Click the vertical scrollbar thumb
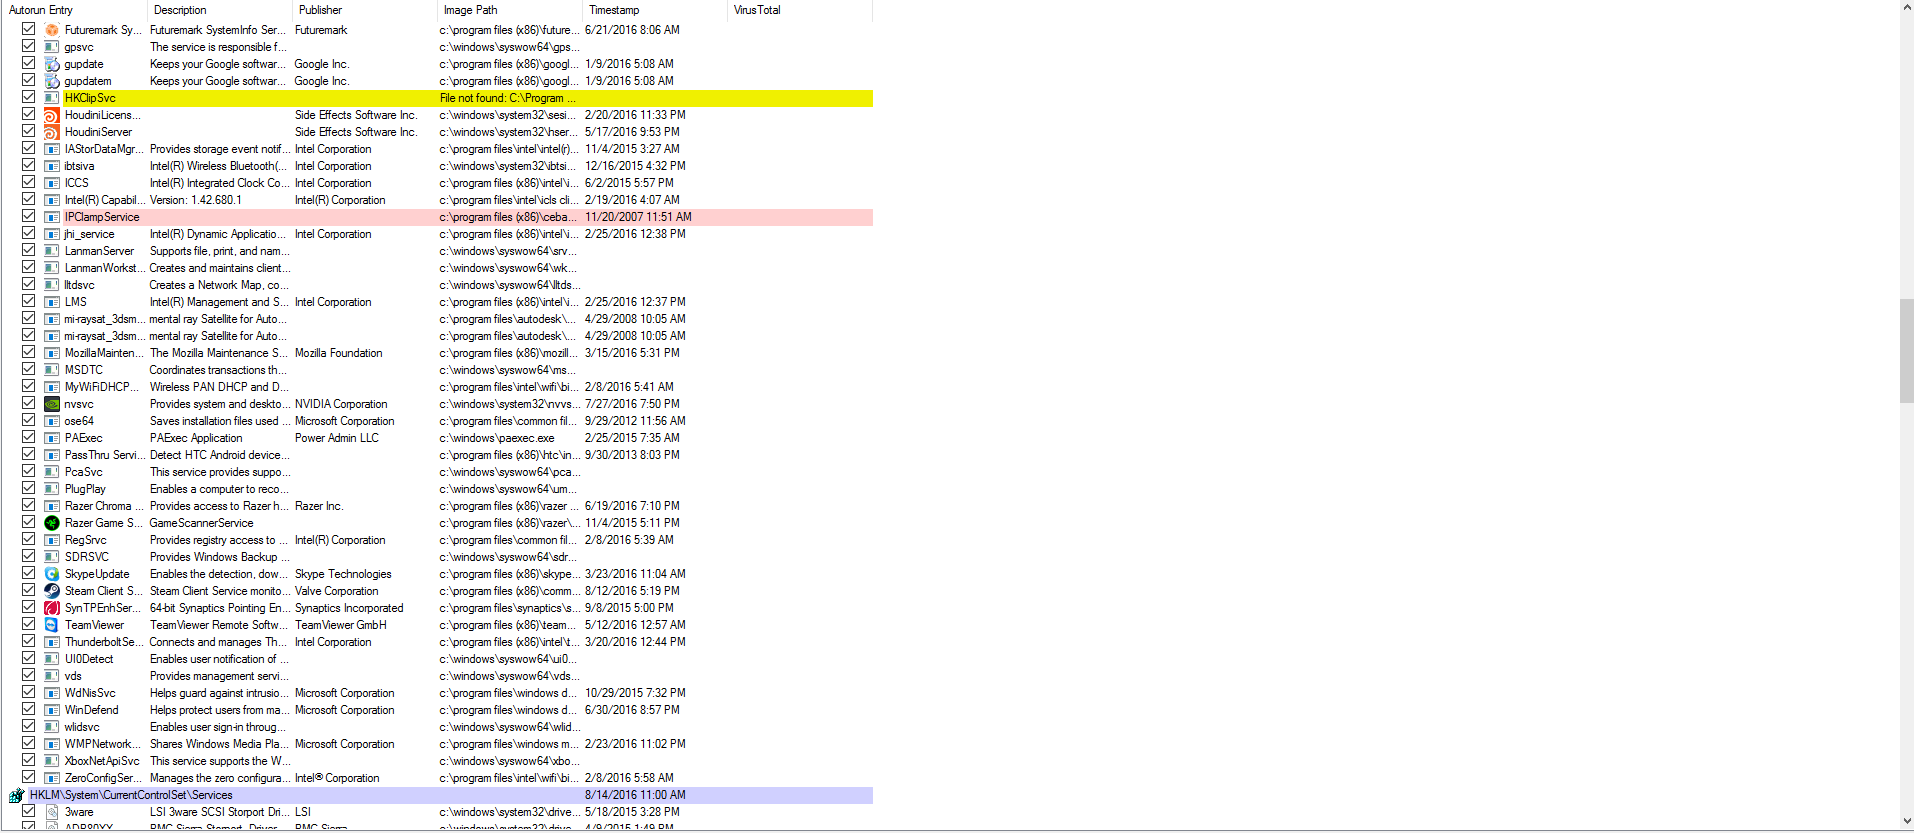 (1906, 350)
